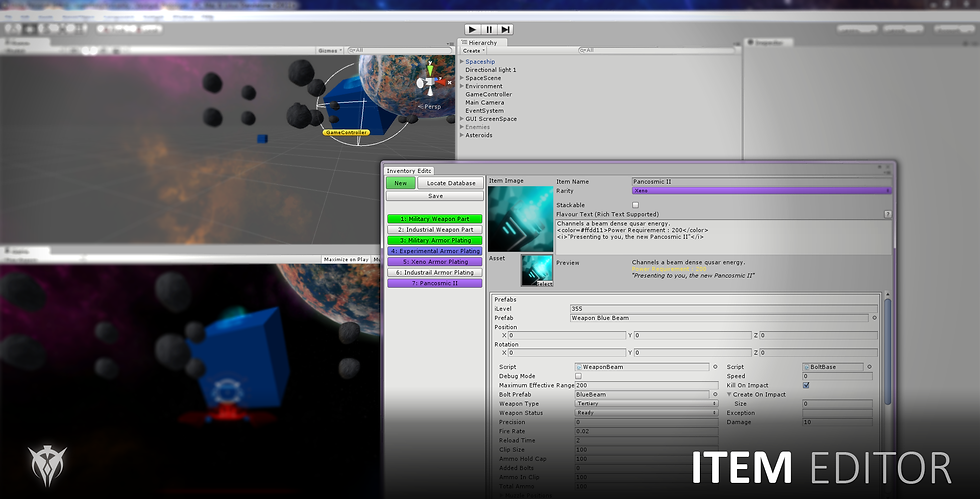
Task: Select GameController in the Hierarchy list
Action: (488, 94)
